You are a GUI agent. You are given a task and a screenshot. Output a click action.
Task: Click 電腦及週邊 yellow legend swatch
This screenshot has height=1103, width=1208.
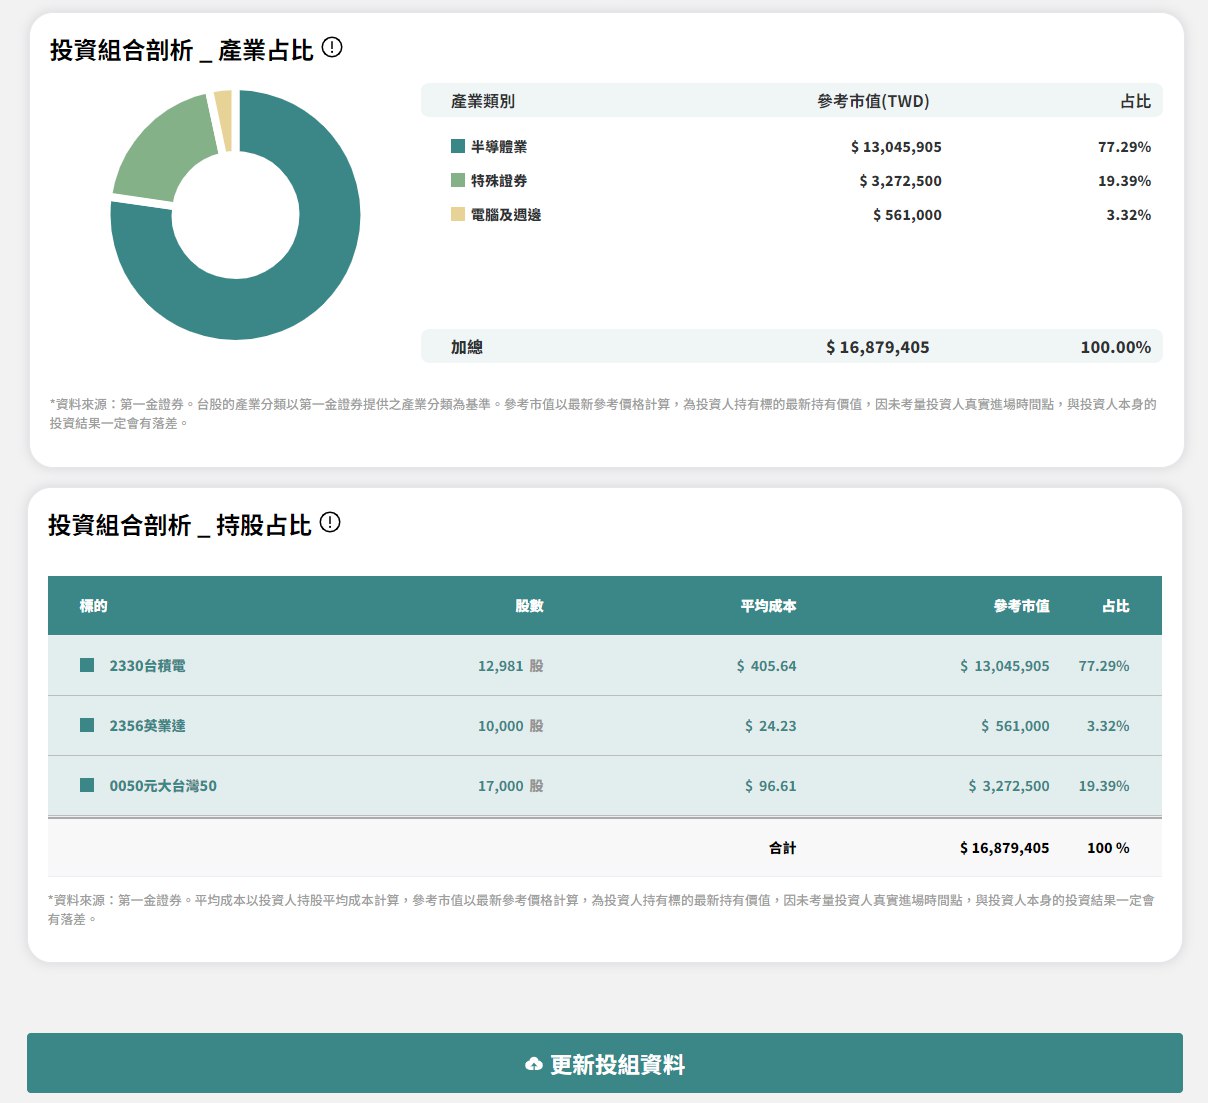458,214
